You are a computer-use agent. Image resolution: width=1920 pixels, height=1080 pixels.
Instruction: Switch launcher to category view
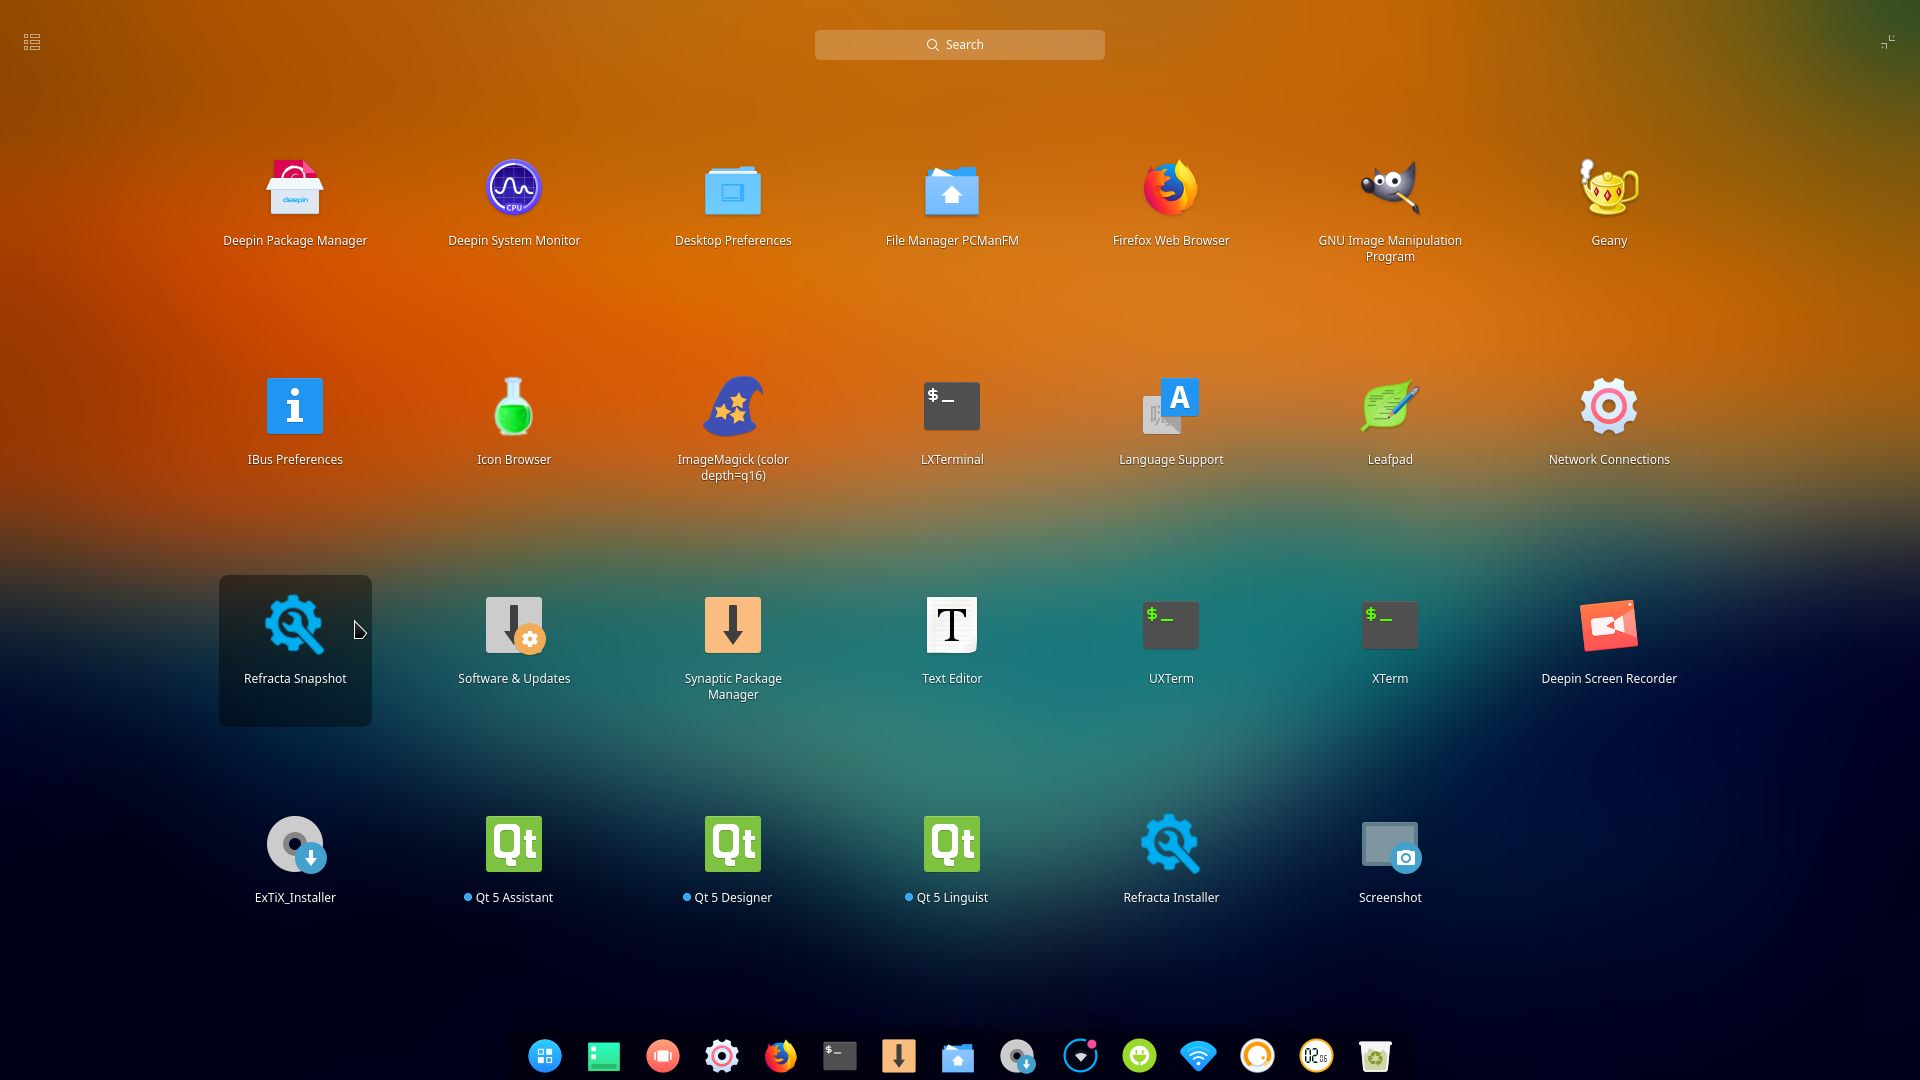pyautogui.click(x=32, y=42)
